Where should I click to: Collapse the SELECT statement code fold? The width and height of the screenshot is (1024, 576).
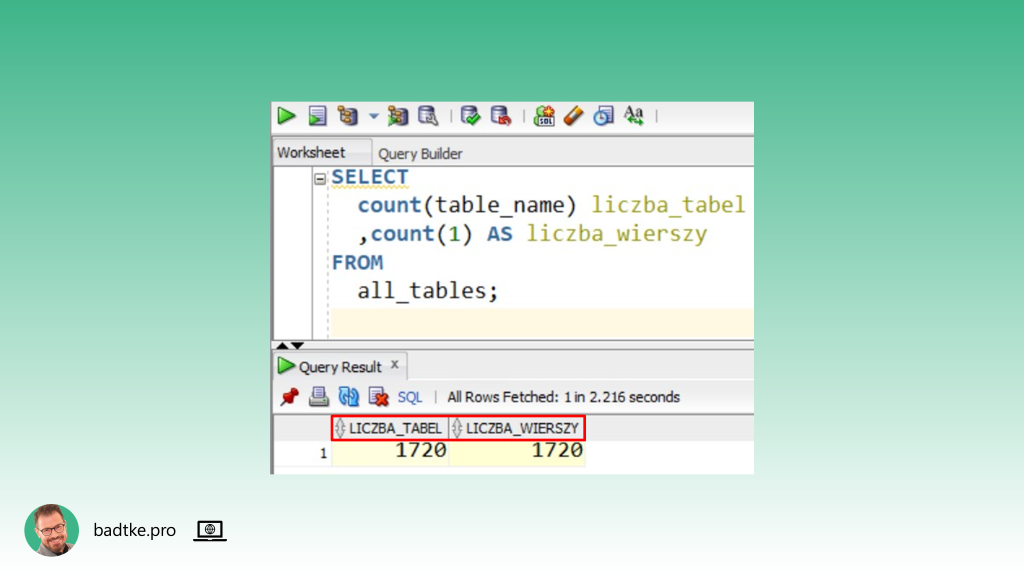click(320, 179)
